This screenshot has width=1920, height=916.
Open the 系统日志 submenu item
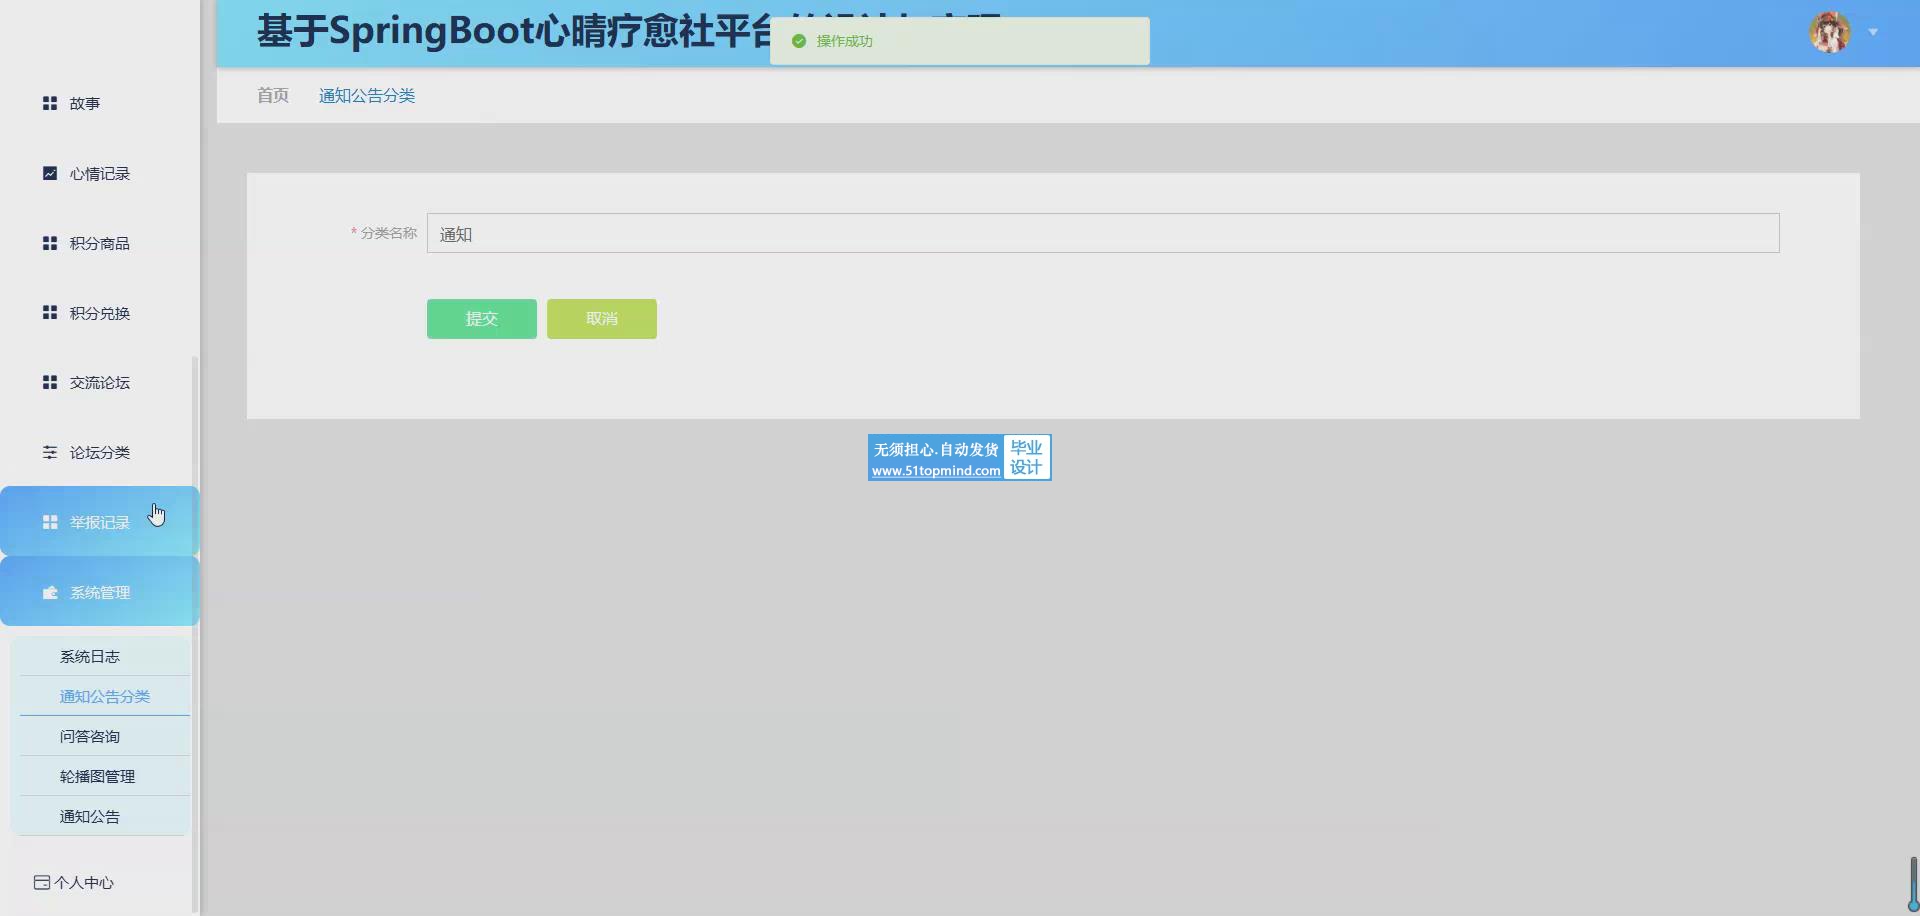[90, 656]
